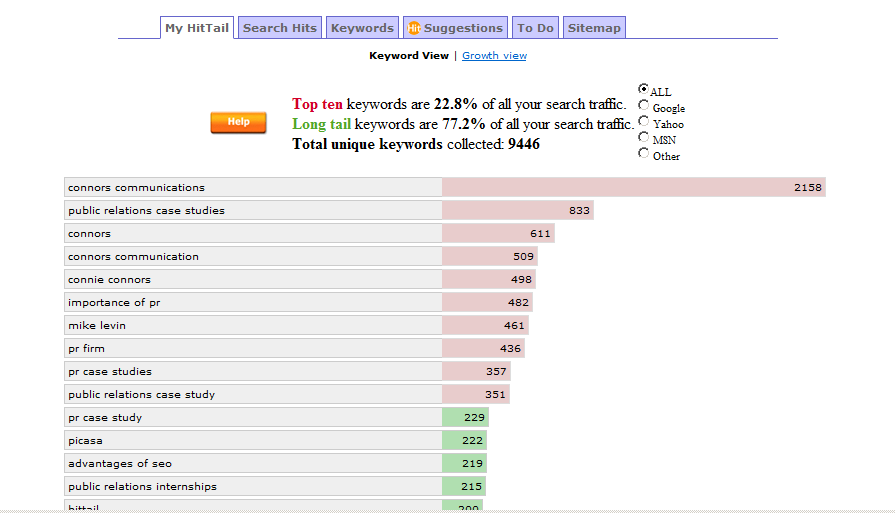The image size is (895, 513).
Task: Click the 'pr case studies' keyword
Action: pos(253,371)
